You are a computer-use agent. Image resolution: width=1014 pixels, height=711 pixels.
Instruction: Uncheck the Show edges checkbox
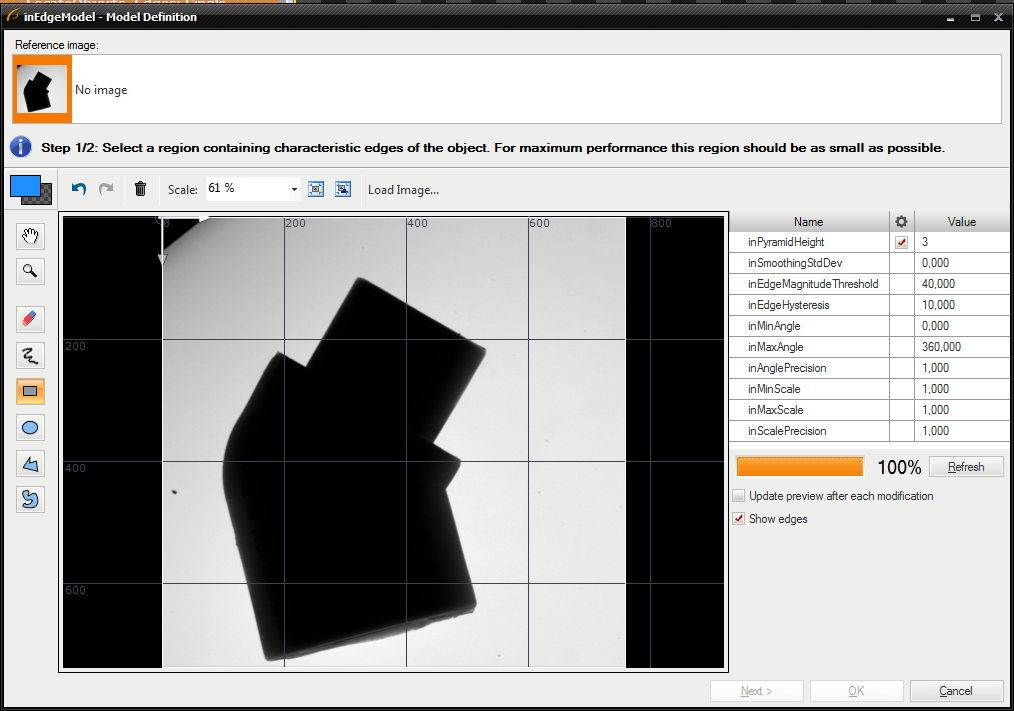point(739,519)
